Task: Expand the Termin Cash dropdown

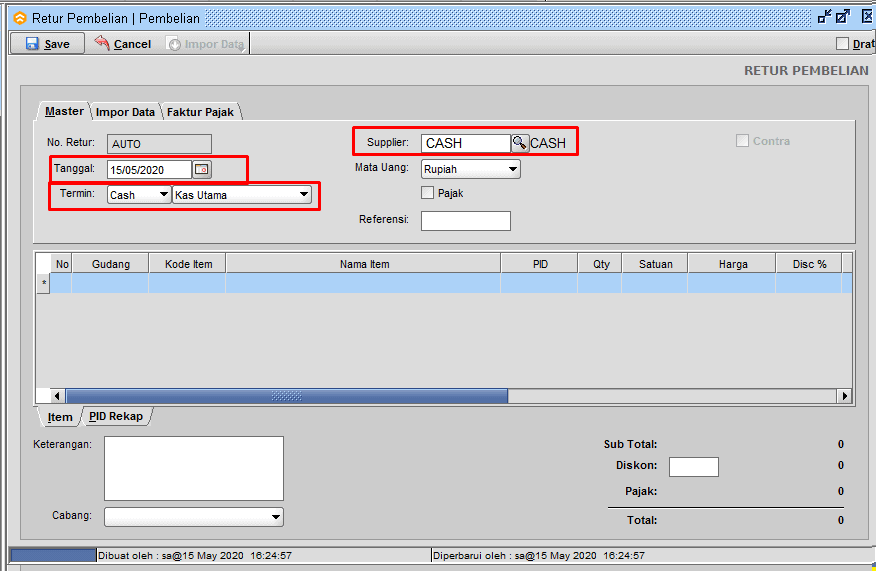Action: (x=163, y=195)
